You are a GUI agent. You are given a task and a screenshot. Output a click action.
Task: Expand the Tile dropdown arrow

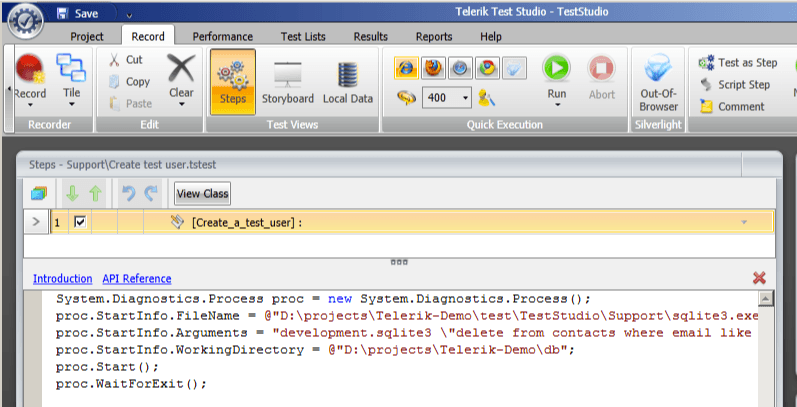tap(72, 105)
